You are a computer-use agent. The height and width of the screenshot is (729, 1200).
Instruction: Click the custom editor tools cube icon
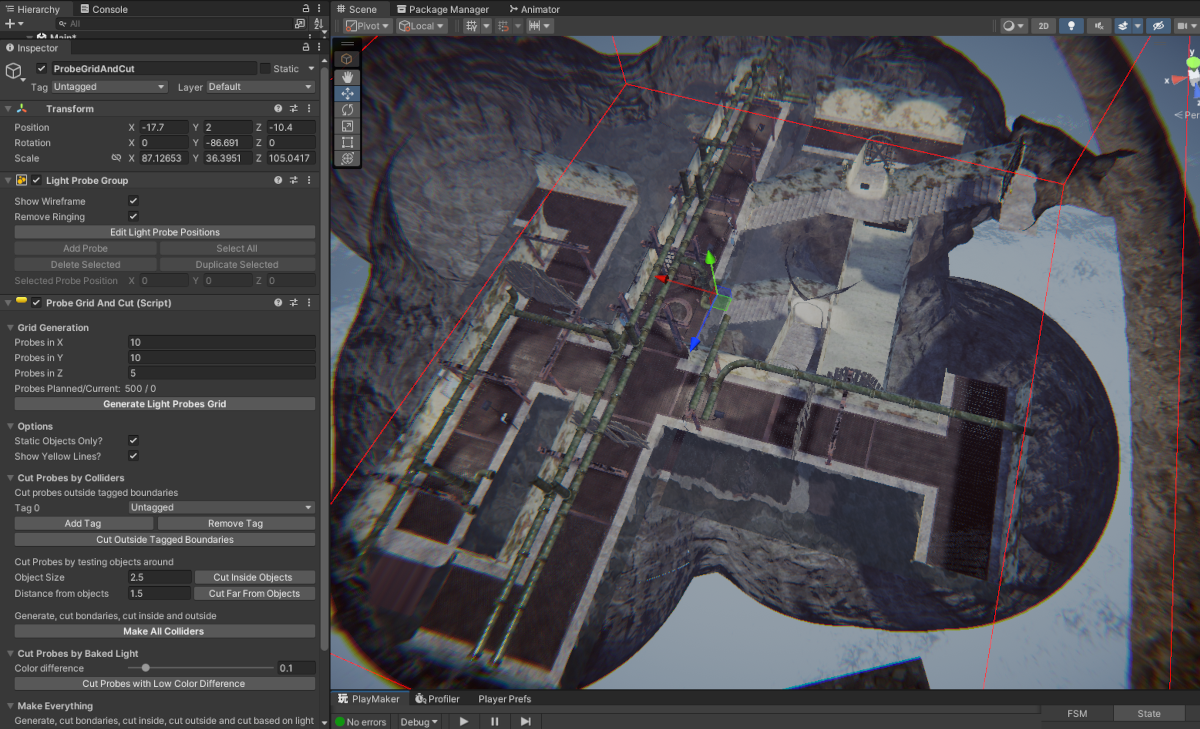(347, 59)
